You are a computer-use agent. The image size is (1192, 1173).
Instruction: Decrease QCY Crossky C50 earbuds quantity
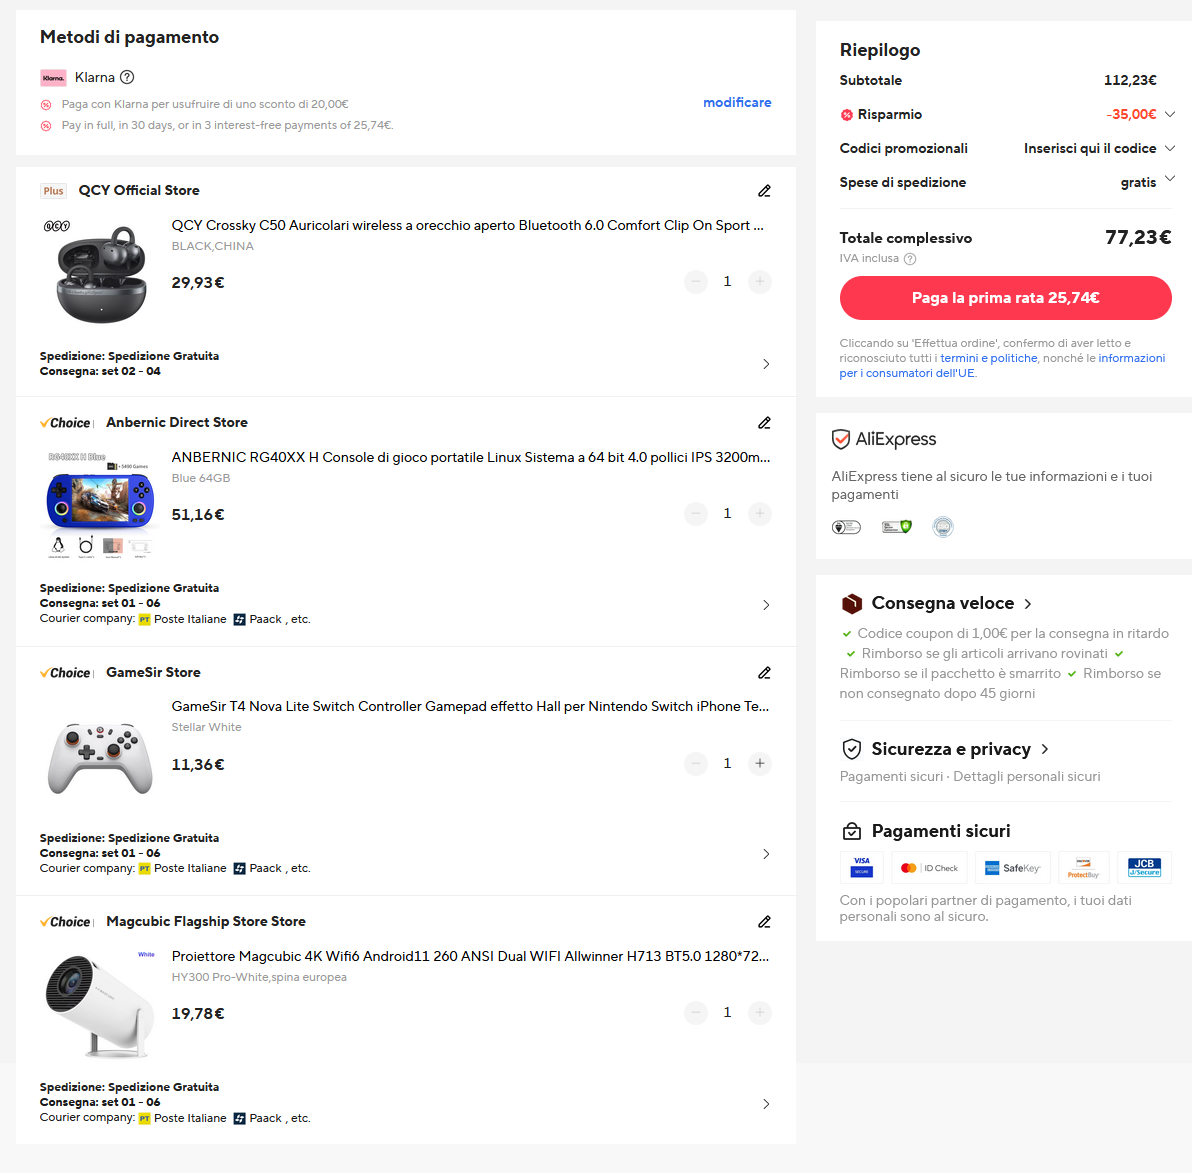pyautogui.click(x=696, y=282)
